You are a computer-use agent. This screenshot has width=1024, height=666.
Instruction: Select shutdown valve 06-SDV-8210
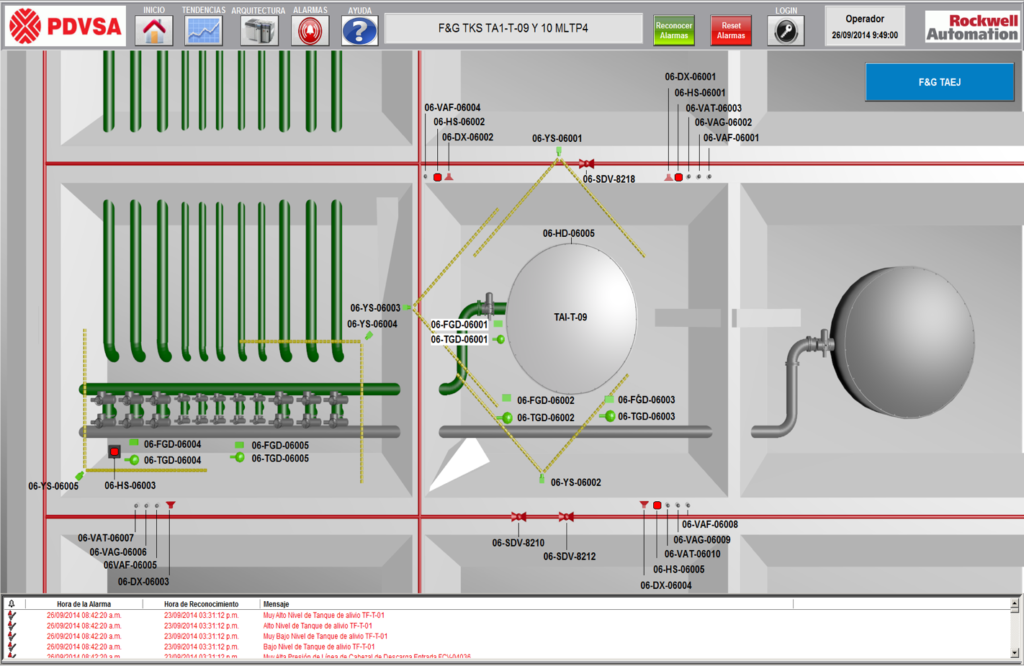[519, 517]
